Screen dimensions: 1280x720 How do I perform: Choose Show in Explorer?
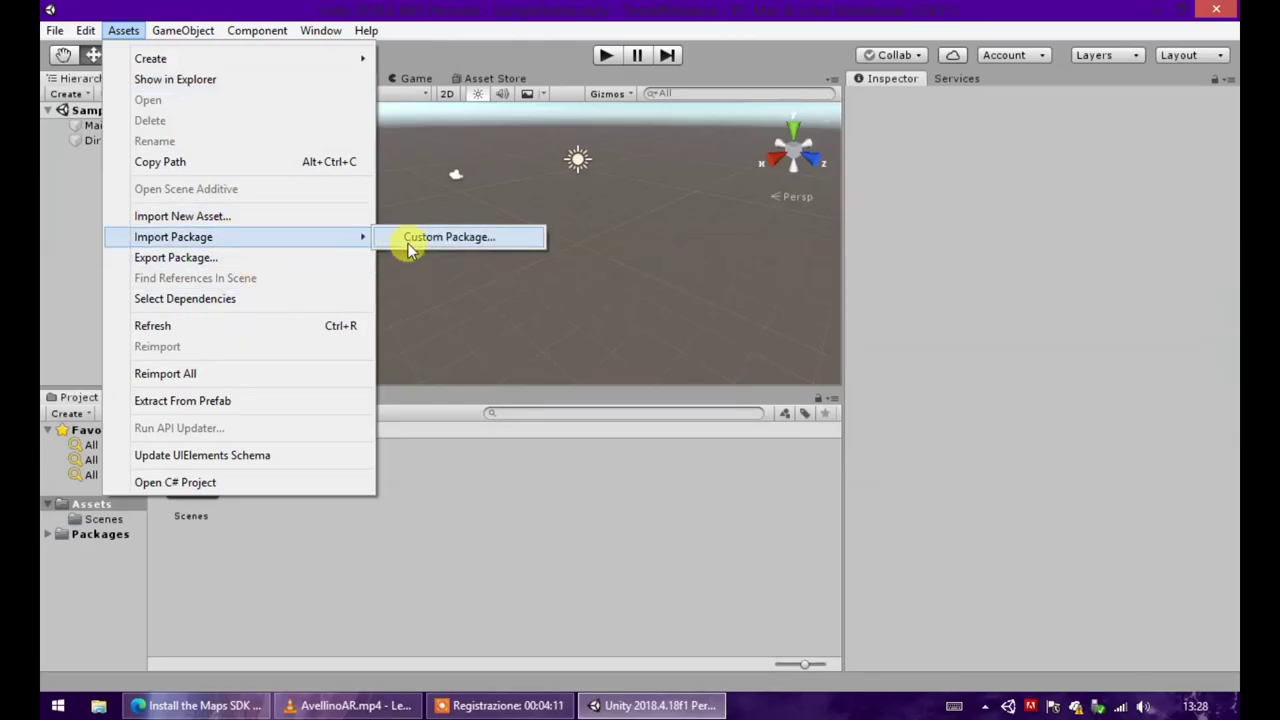240,79
